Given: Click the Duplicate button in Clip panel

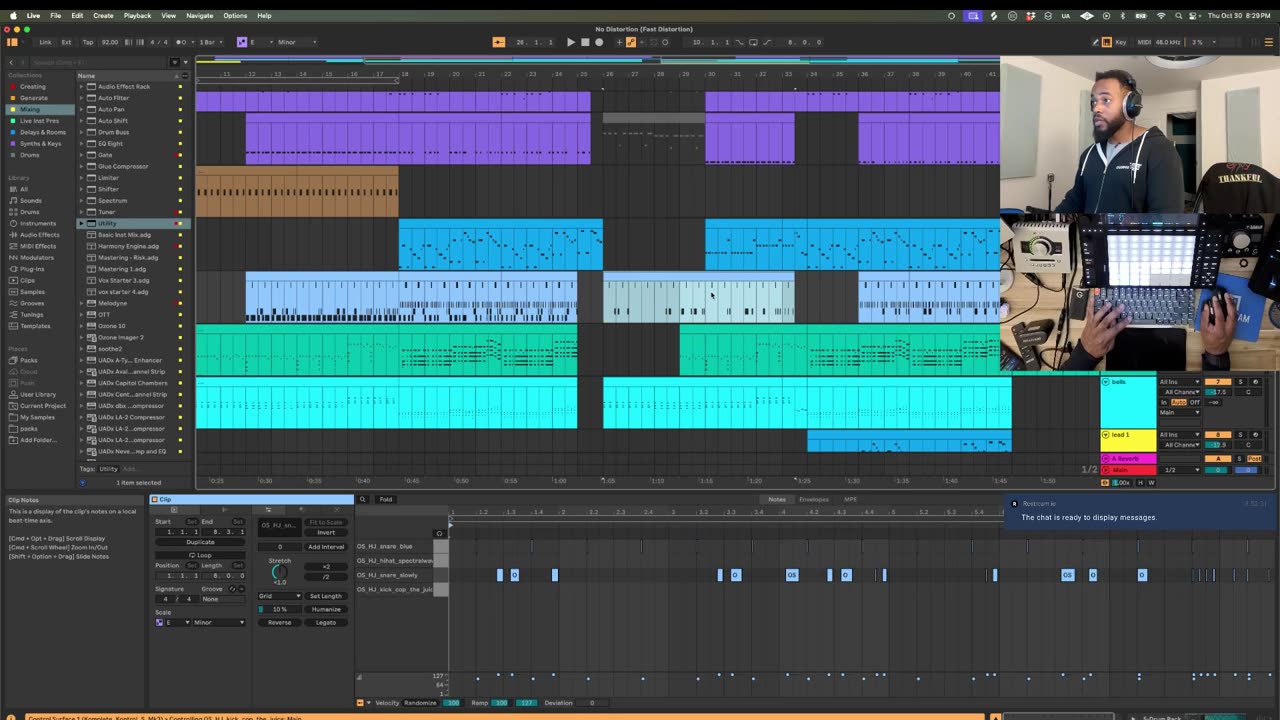Looking at the screenshot, I should click(200, 542).
